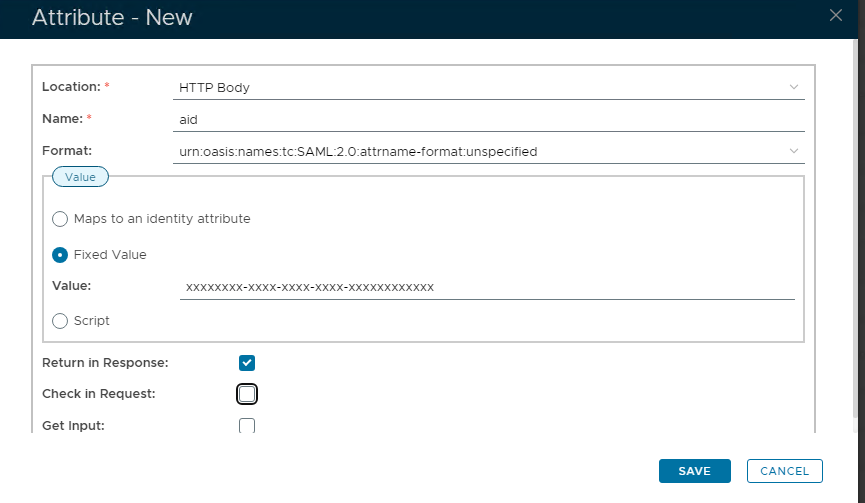Close the Attribute - New dialog

click(x=836, y=14)
